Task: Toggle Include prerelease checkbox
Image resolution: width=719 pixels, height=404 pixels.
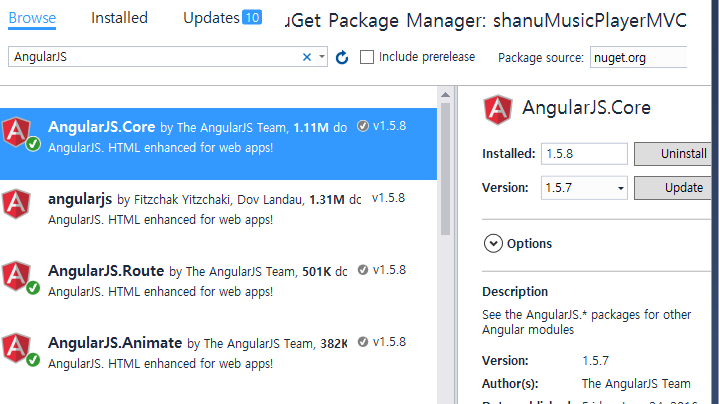Action: tap(367, 57)
